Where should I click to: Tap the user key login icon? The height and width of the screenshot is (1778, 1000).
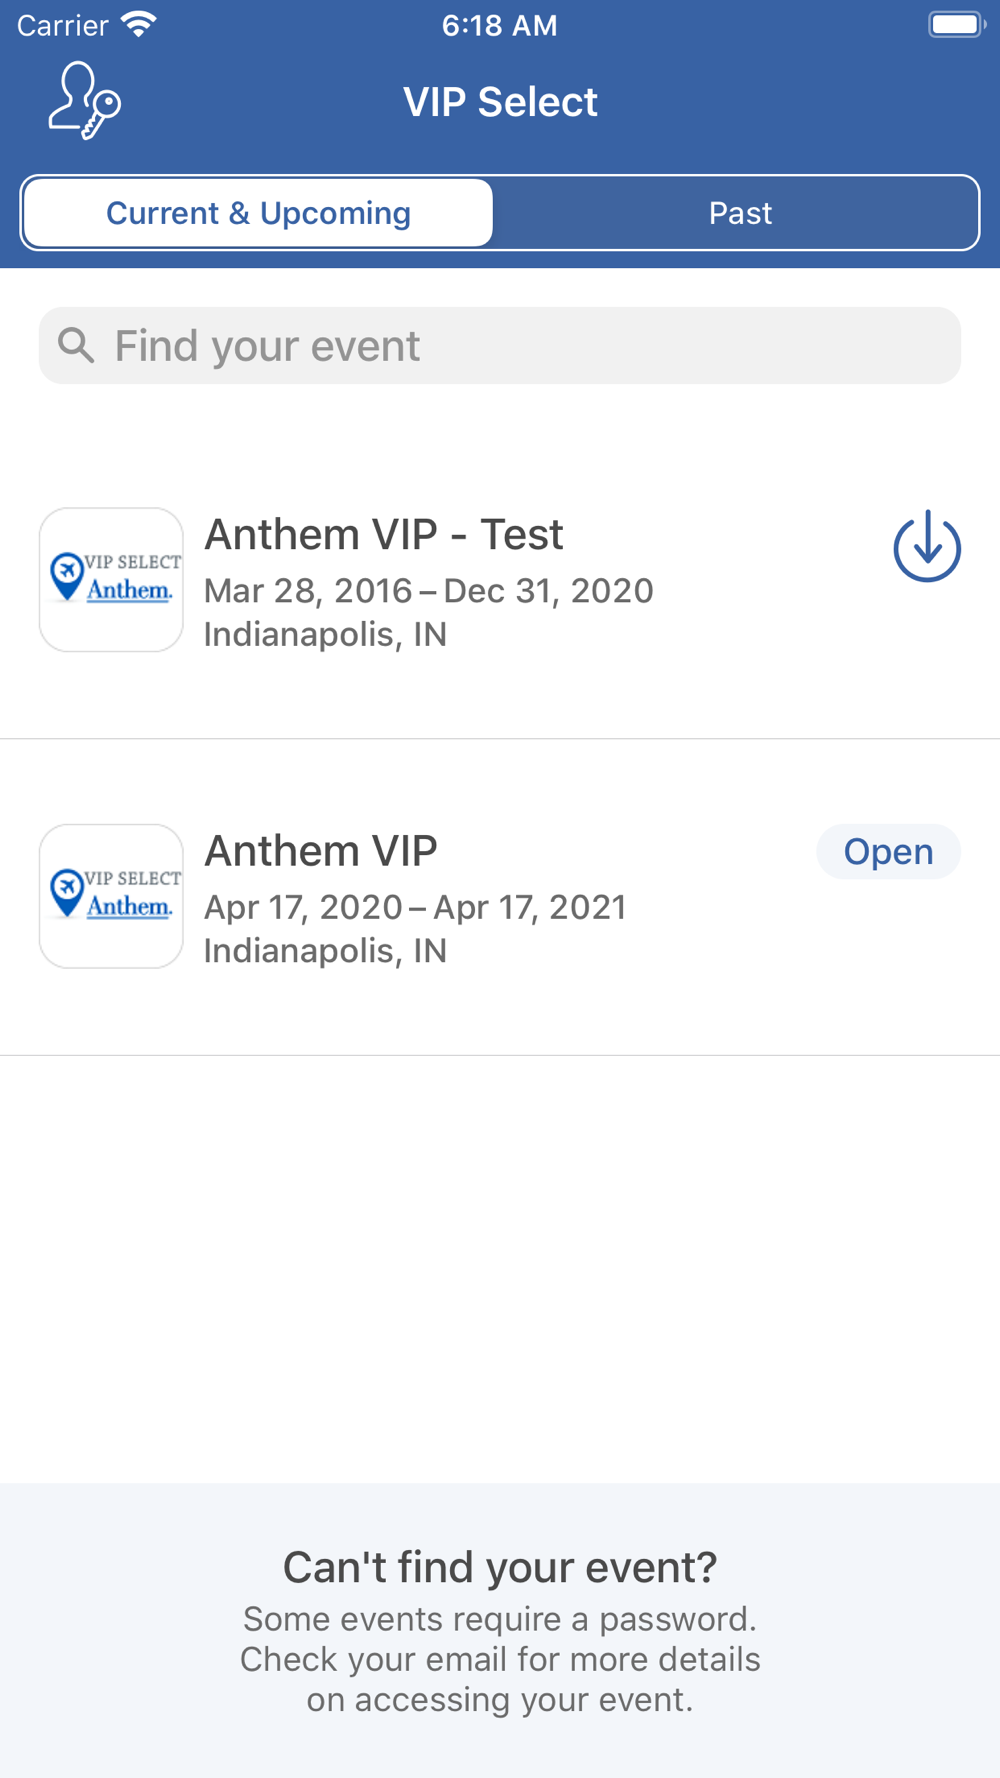85,101
